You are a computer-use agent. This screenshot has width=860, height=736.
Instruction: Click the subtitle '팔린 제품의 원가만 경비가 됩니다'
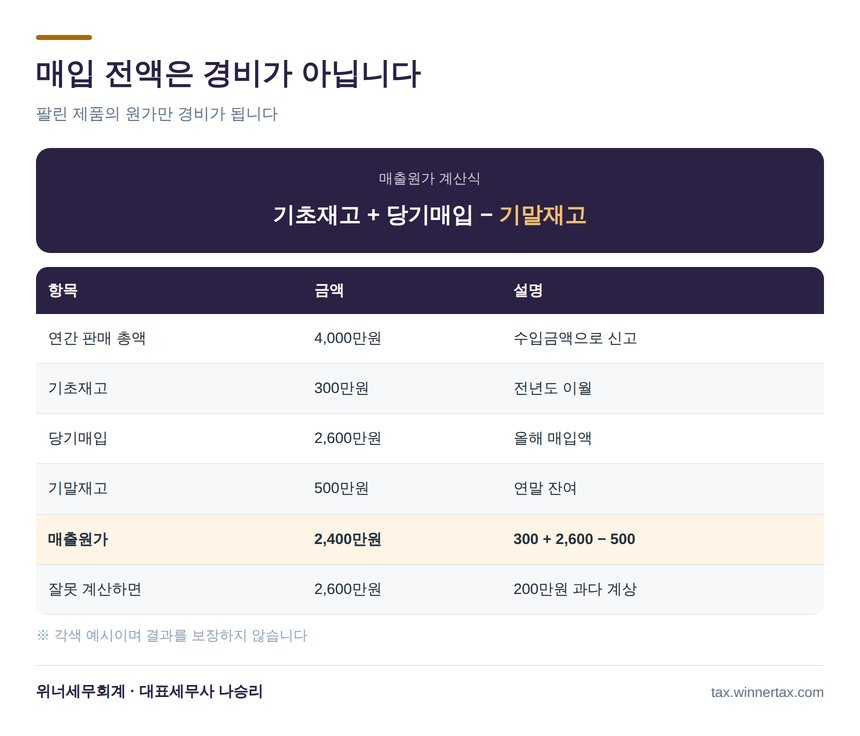pyautogui.click(x=157, y=114)
